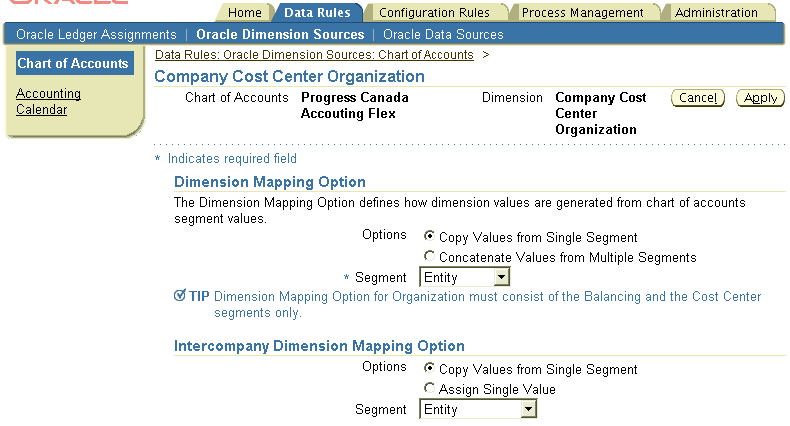Select Copy Values from Single Segment under Intercompany
This screenshot has height=426, width=790.
429,368
